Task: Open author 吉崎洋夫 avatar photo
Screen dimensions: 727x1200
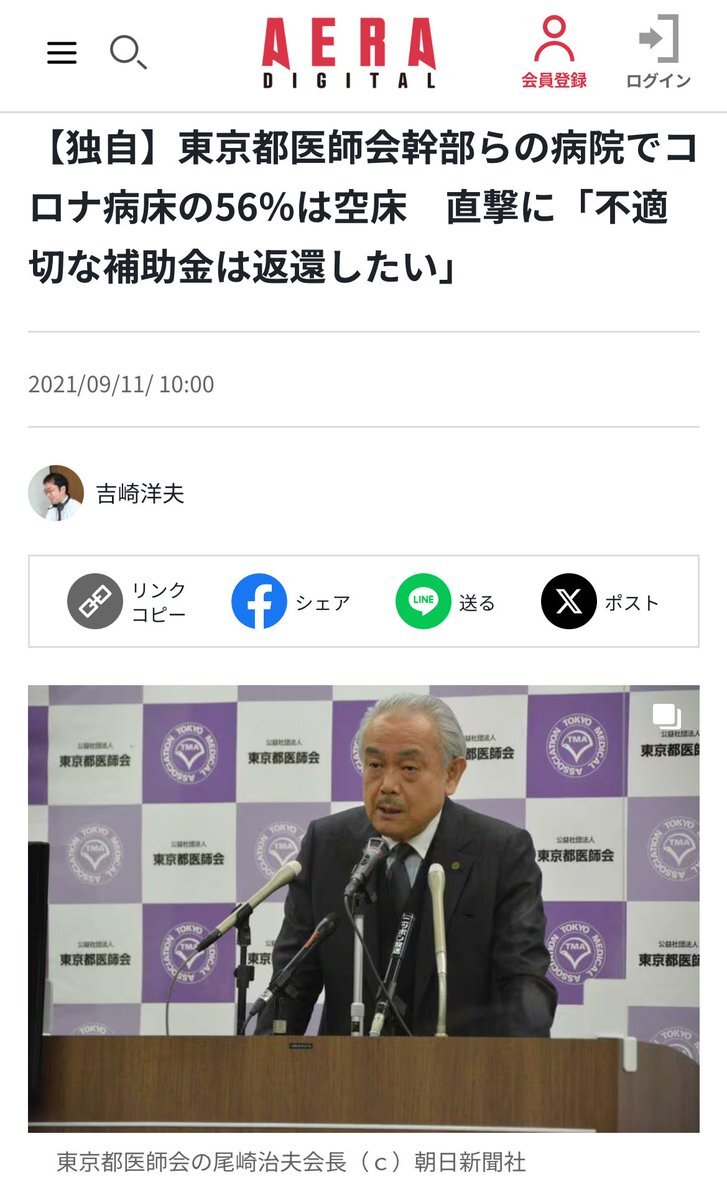Action: pos(56,493)
